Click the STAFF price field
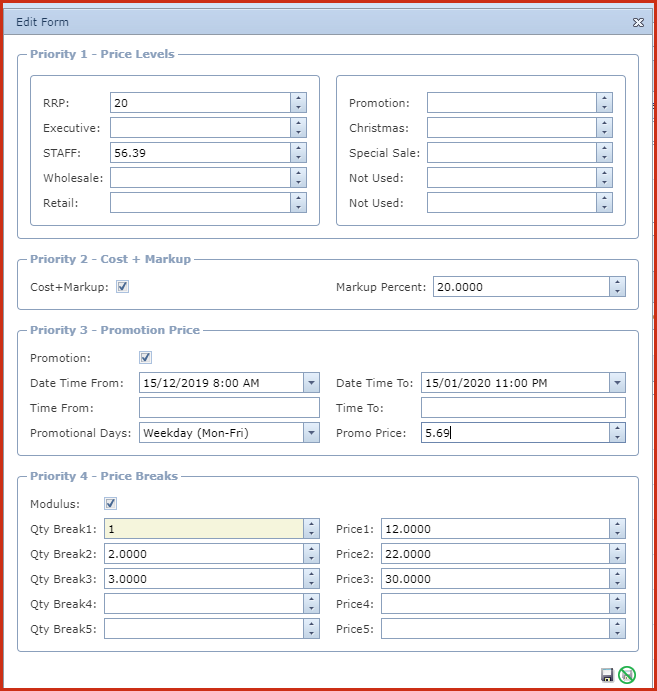Viewport: 657px width, 691px height. [x=200, y=153]
